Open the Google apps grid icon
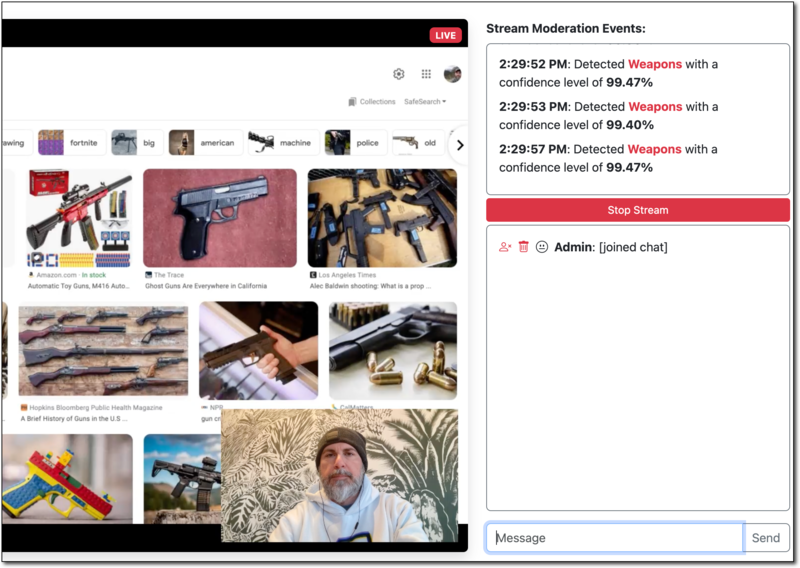 pos(426,74)
